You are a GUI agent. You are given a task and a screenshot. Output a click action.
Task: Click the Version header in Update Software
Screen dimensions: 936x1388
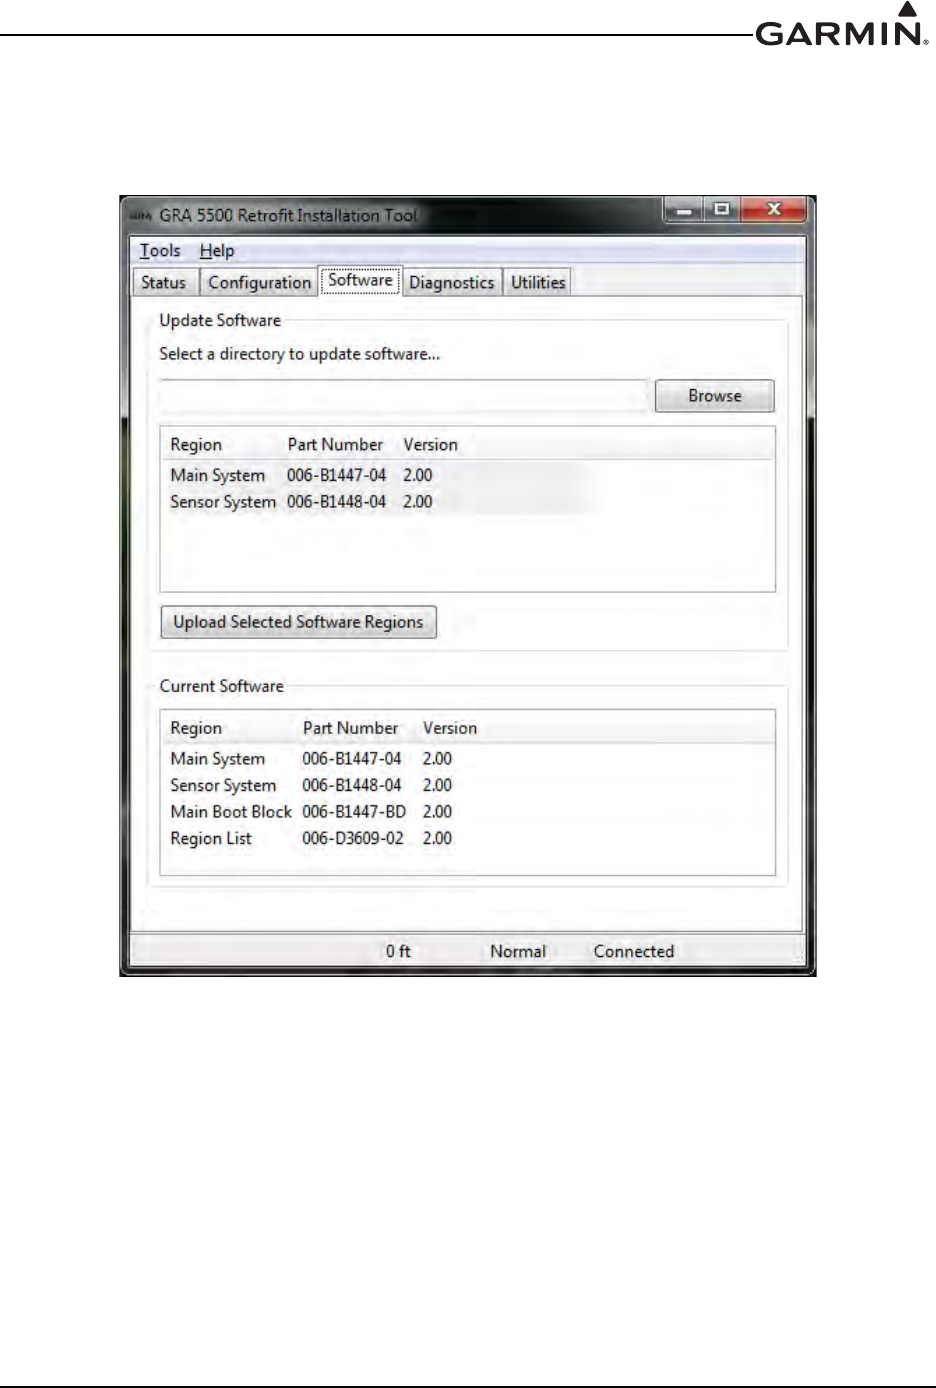click(430, 445)
